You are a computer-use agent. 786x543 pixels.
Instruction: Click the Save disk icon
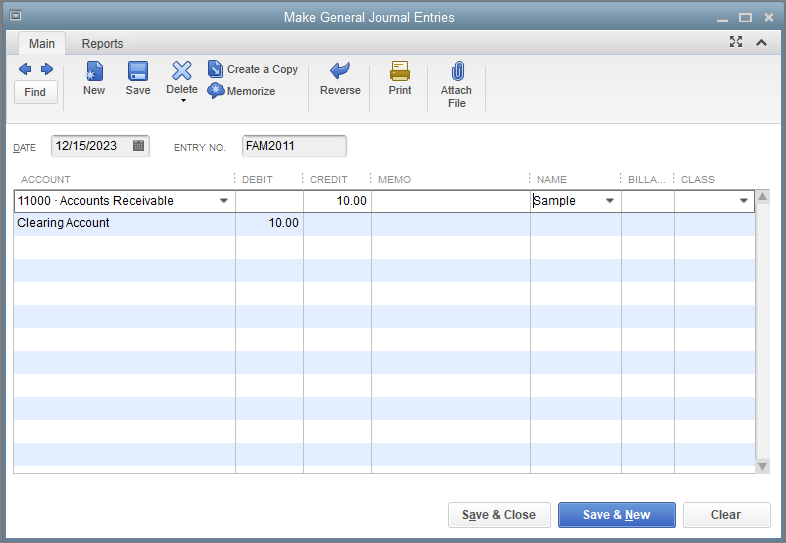(137, 72)
